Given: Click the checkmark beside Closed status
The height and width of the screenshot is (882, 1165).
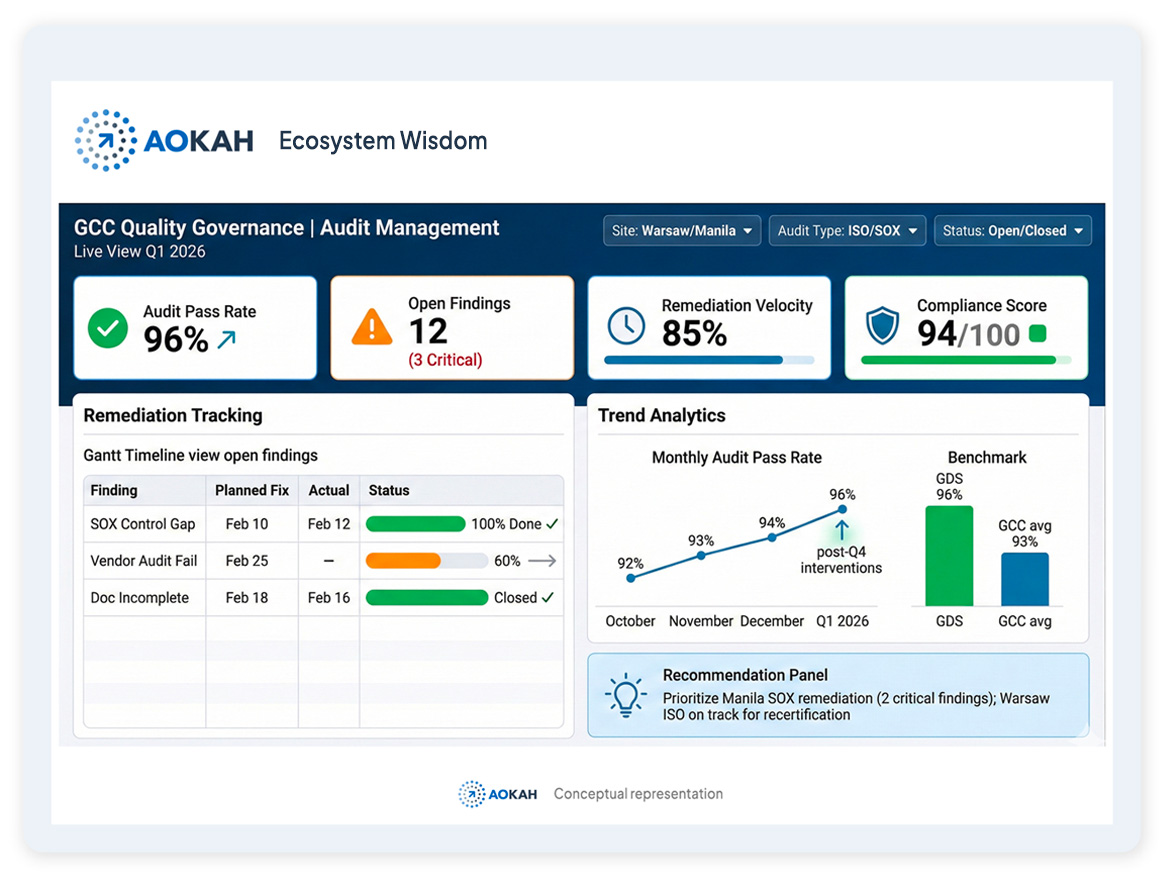Looking at the screenshot, I should point(548,598).
